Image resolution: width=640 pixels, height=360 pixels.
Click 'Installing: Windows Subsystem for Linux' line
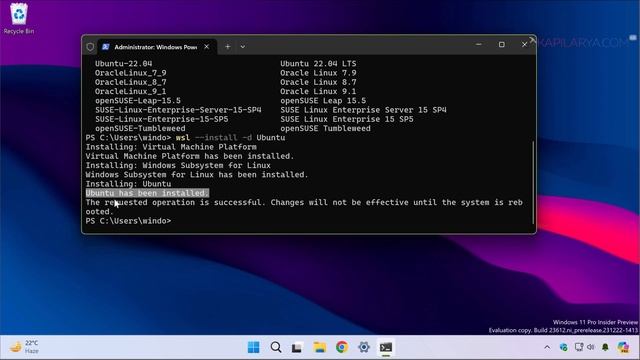[x=178, y=165]
